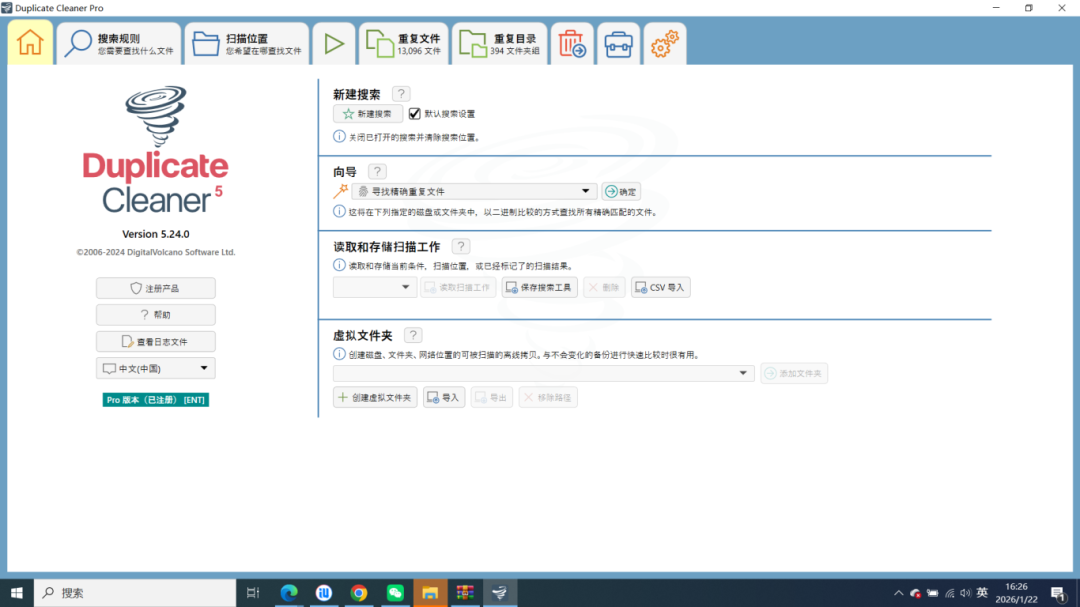1080x607 pixels.
Task: Click the volume icon in system tray
Action: coord(966,593)
